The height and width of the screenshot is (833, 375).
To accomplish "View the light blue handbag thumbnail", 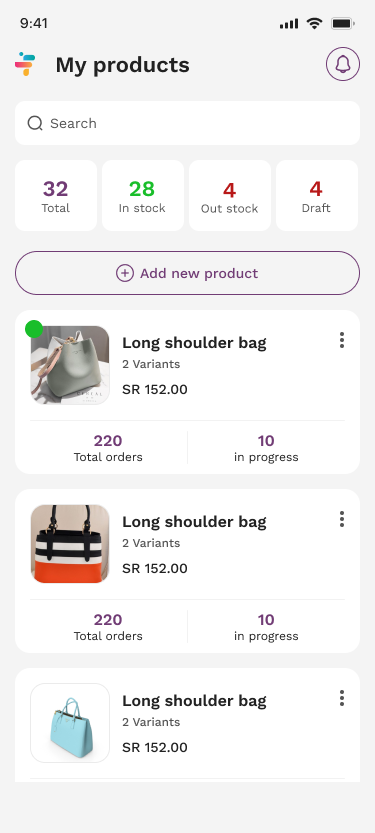I will pos(70,723).
